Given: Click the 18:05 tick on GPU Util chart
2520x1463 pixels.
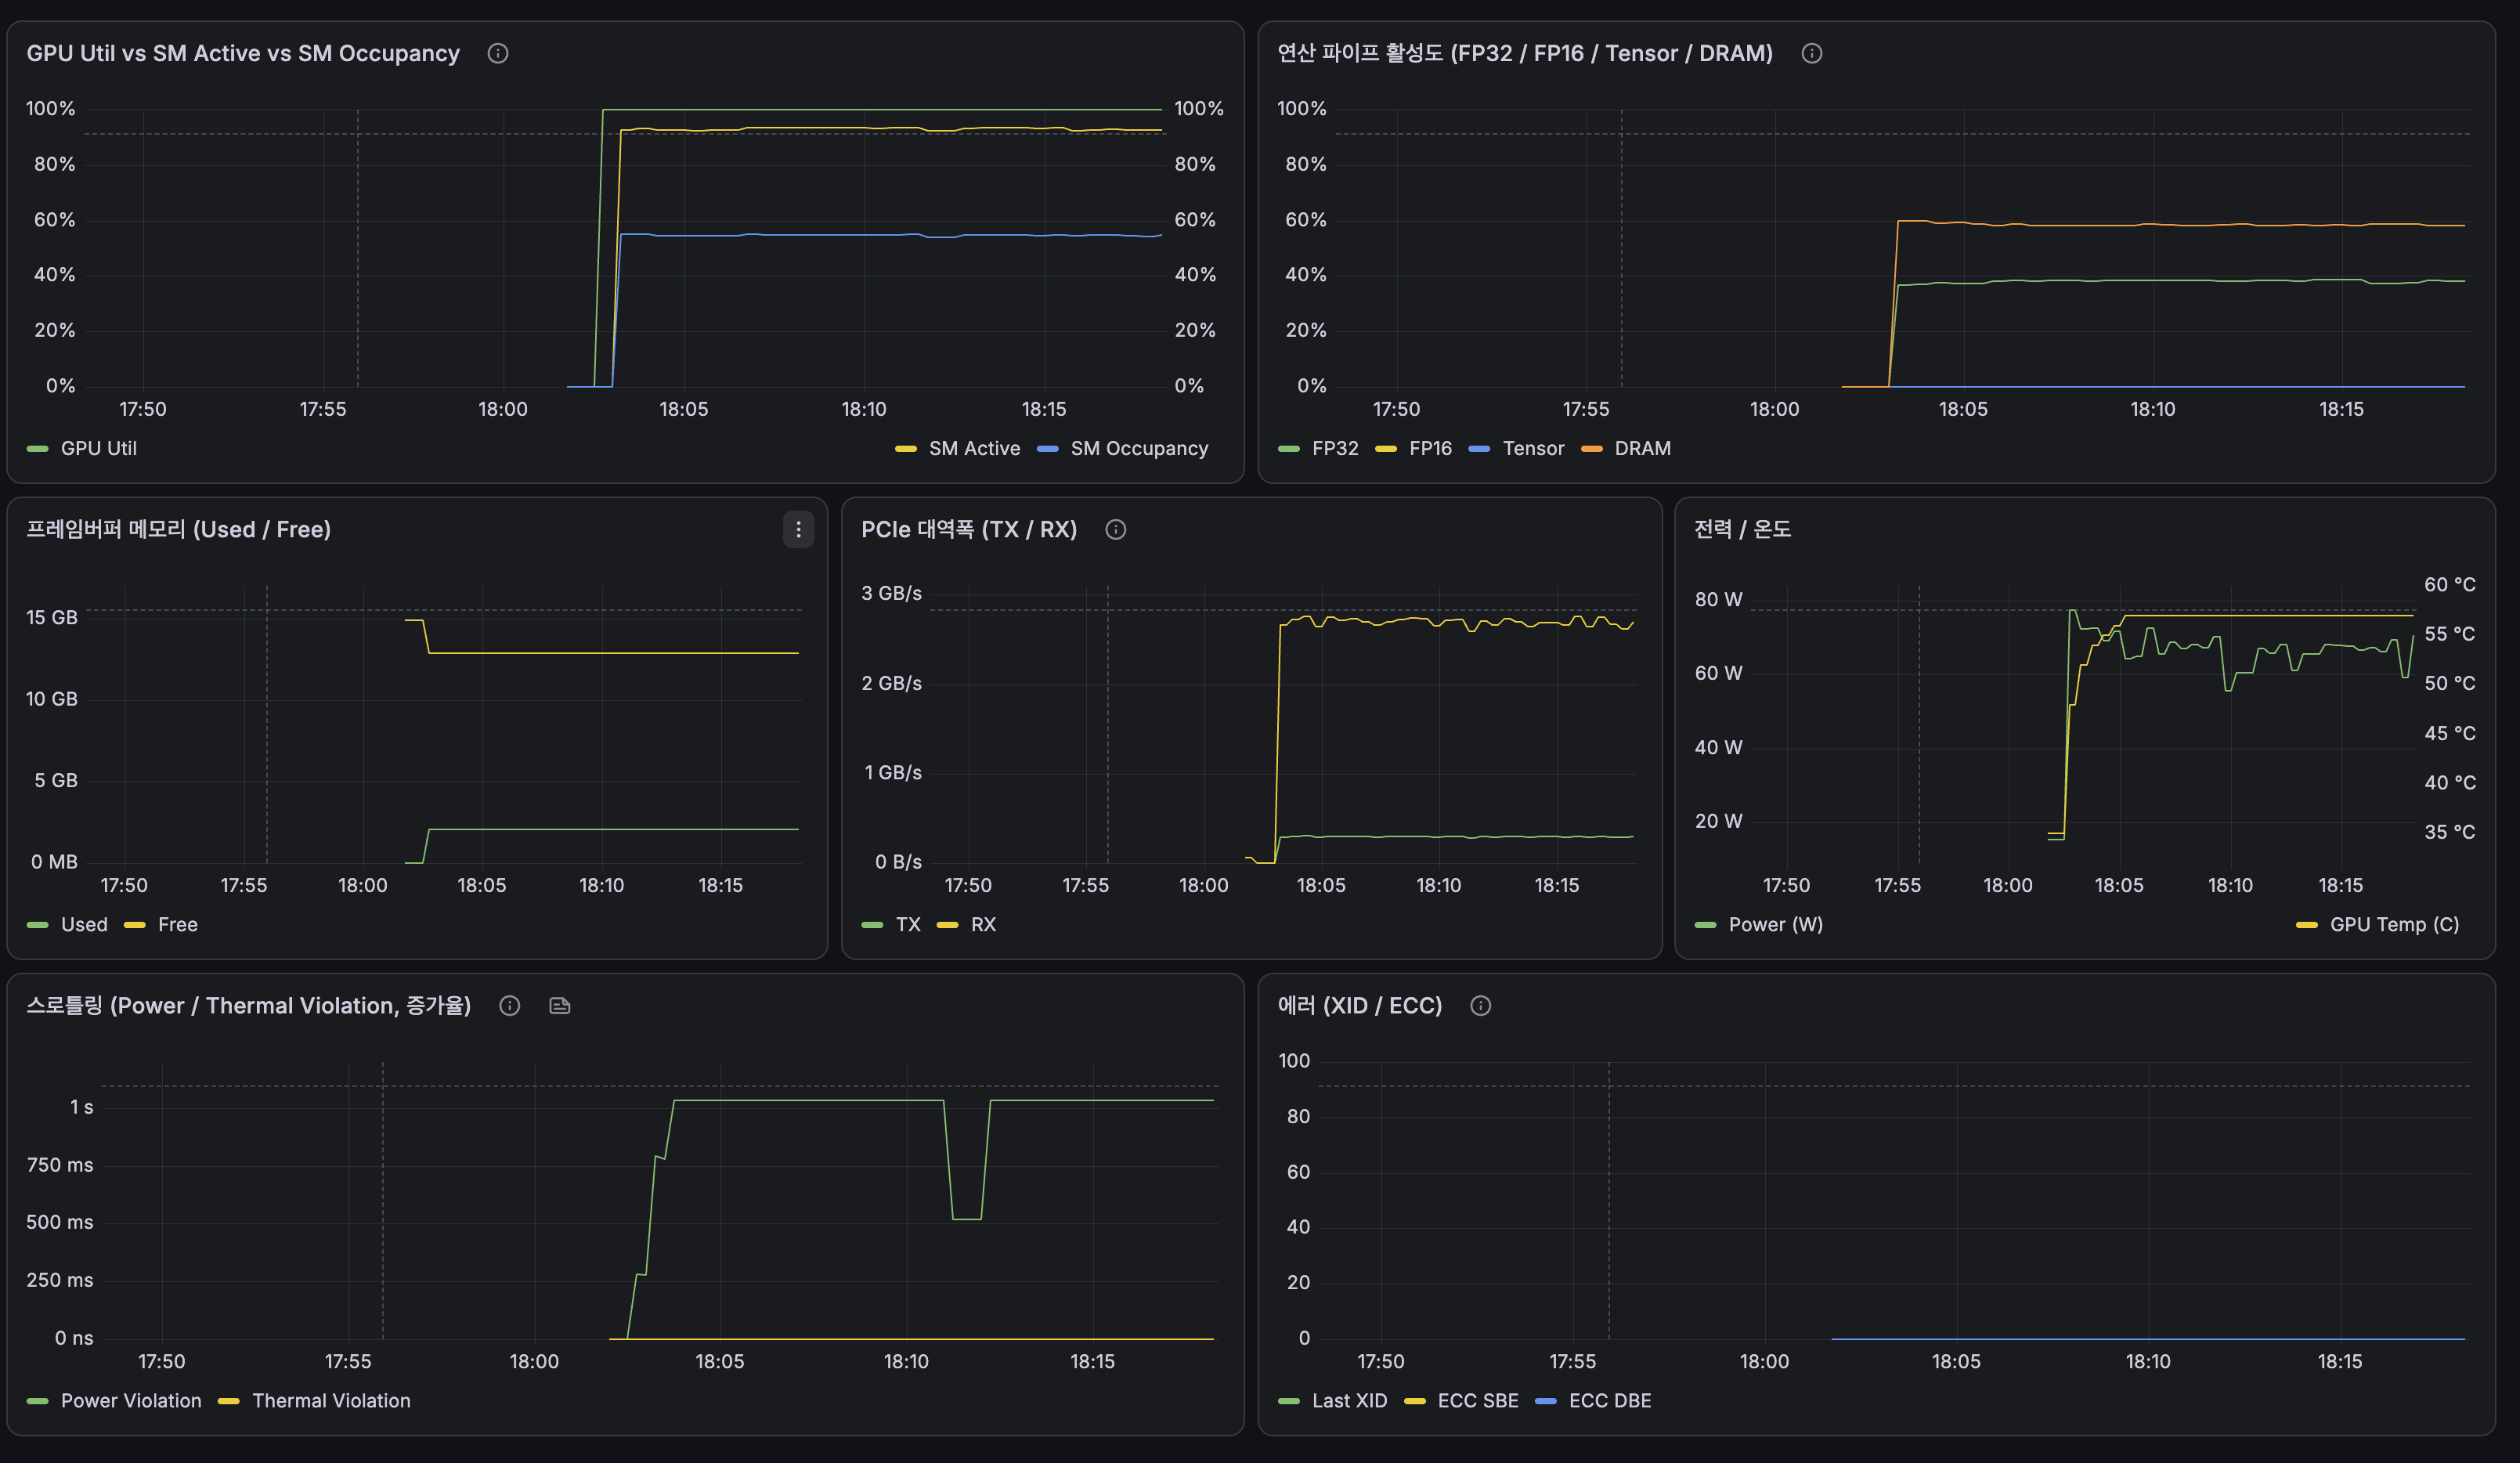Looking at the screenshot, I should coord(683,410).
